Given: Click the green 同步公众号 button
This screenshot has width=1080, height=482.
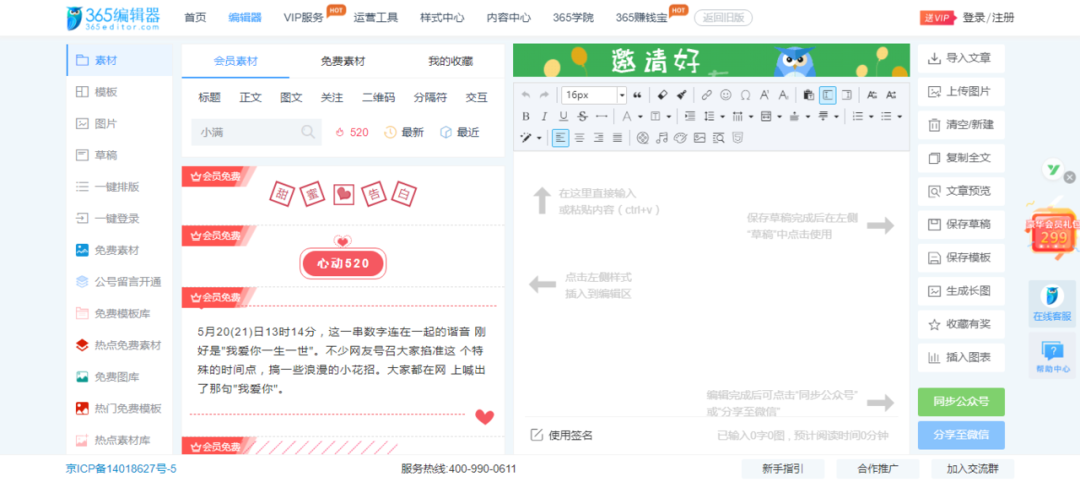Looking at the screenshot, I should pyautogui.click(x=961, y=402).
